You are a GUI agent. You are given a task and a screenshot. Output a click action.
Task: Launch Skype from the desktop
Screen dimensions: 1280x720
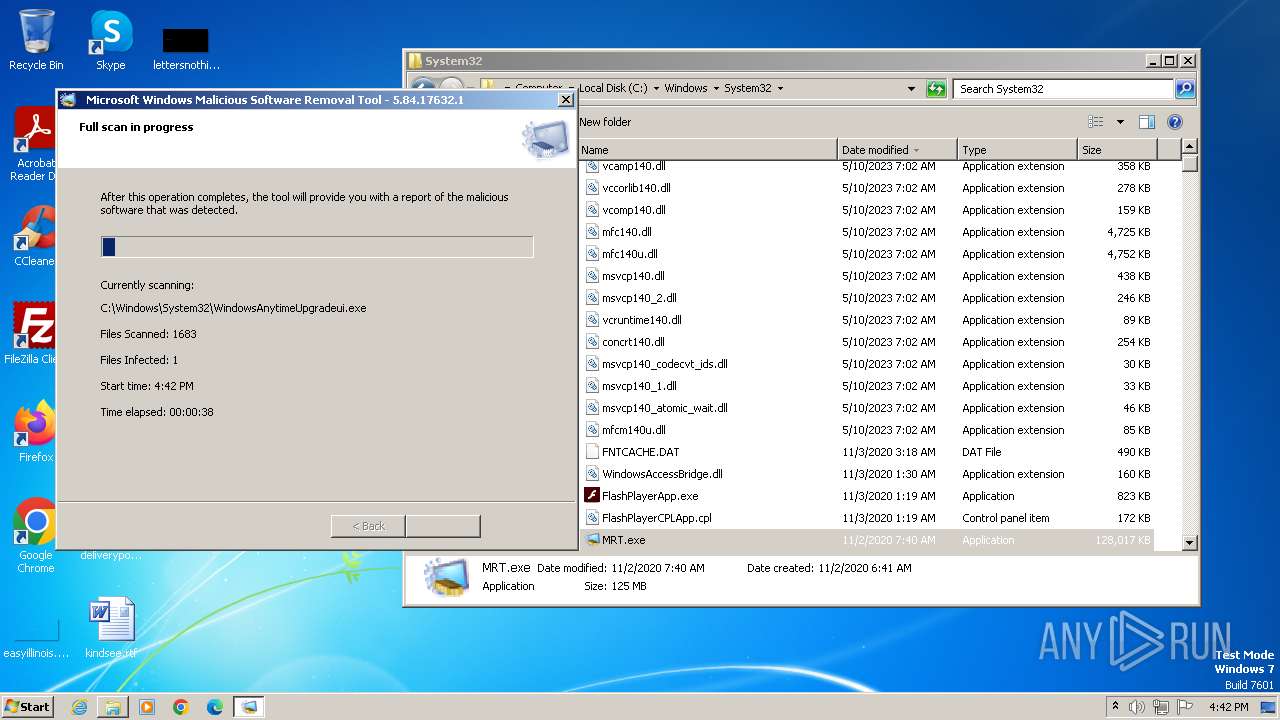[x=110, y=40]
